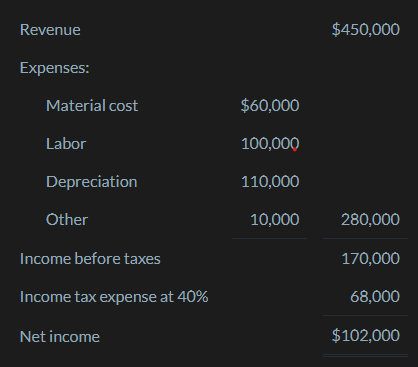The width and height of the screenshot is (418, 367).
Task: Click the double underline below net income
Action: pos(365,356)
